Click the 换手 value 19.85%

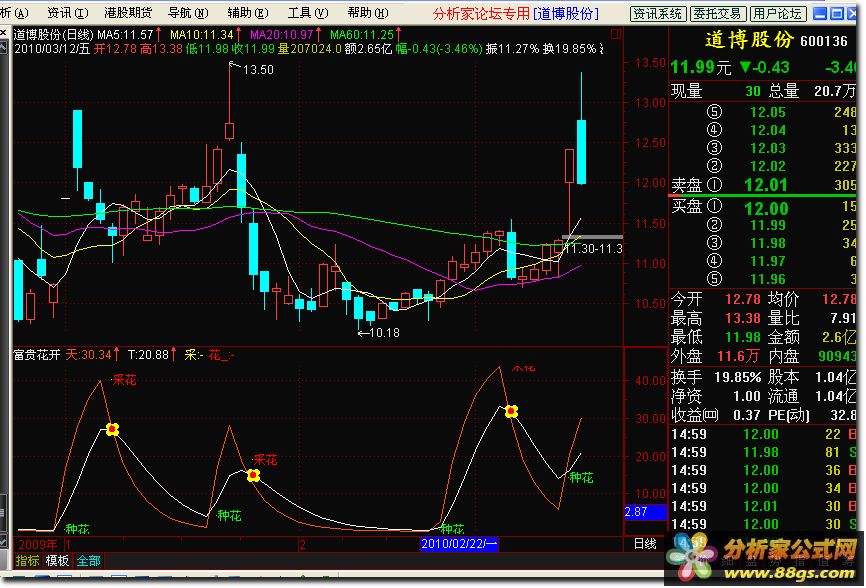tap(738, 378)
